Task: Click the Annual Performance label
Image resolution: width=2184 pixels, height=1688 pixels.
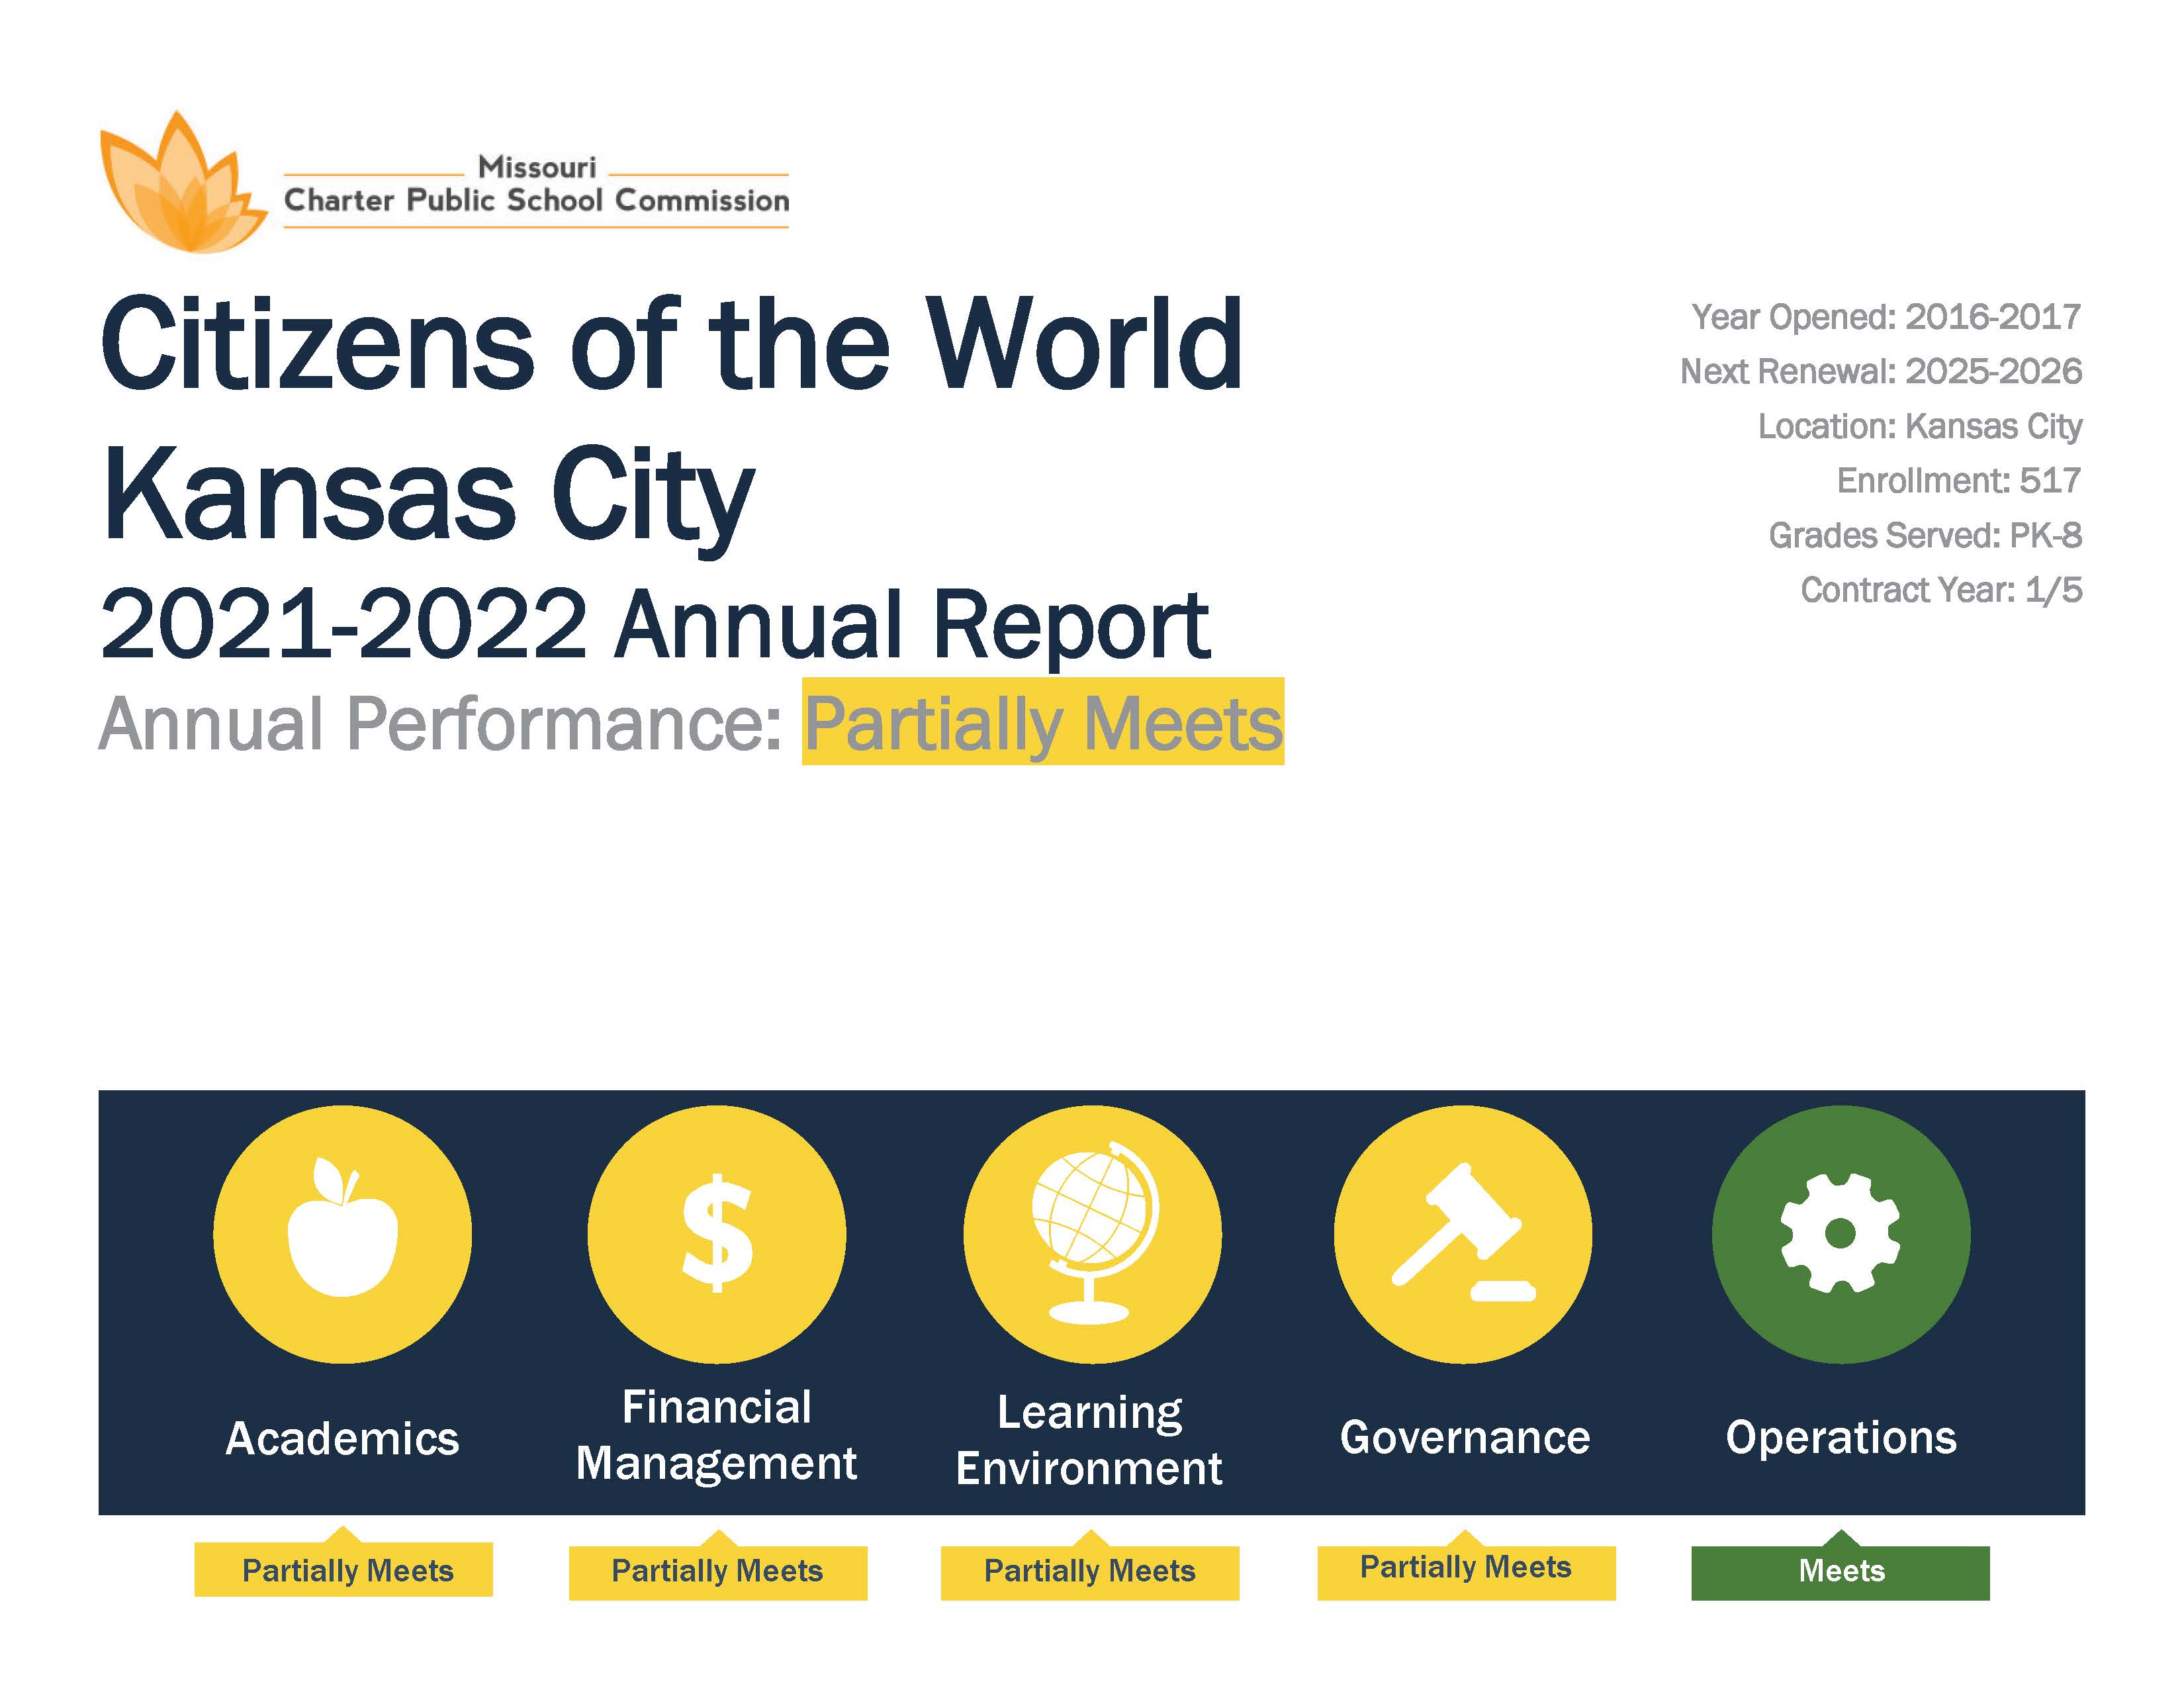Action: point(440,723)
